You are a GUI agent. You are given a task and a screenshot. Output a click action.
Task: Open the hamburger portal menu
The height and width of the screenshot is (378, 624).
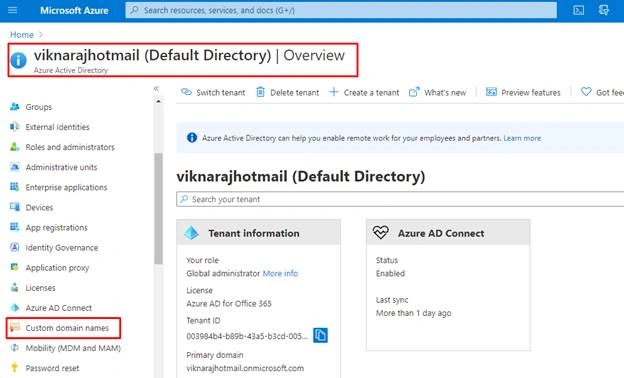(x=12, y=10)
